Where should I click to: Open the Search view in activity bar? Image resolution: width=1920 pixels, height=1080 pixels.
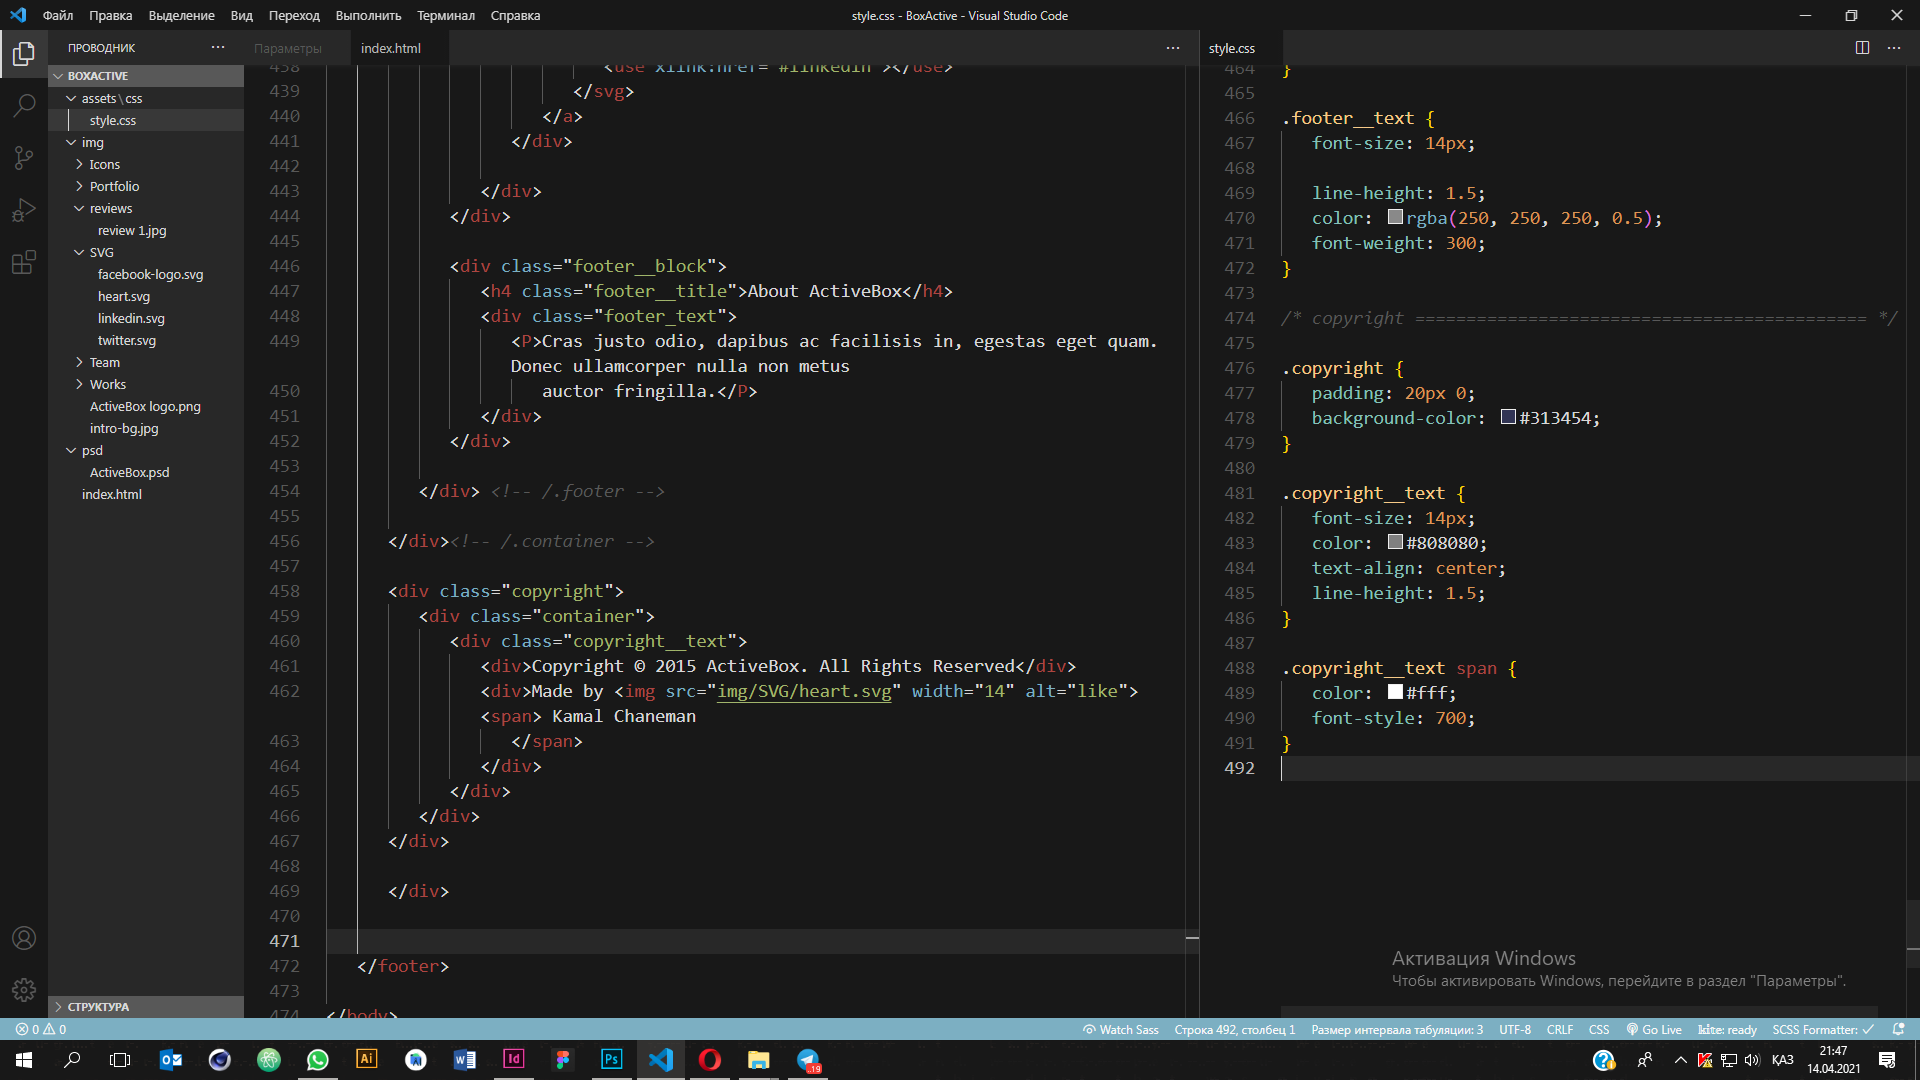(24, 105)
